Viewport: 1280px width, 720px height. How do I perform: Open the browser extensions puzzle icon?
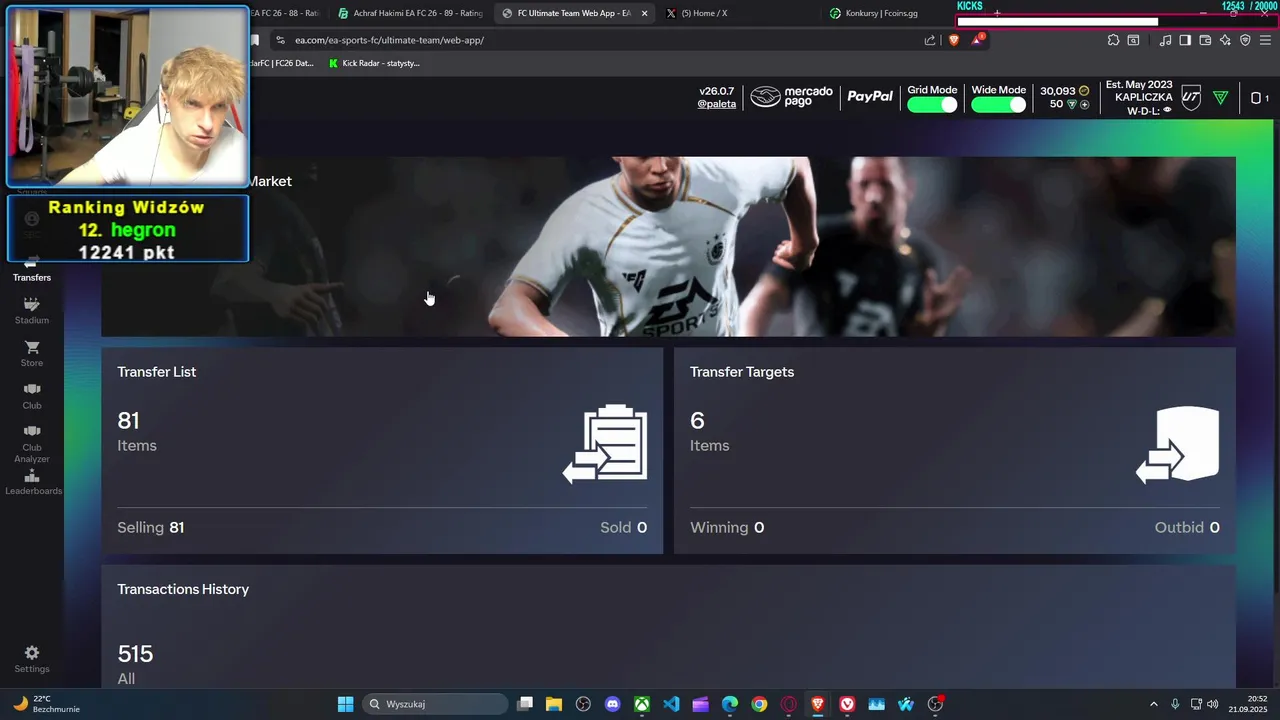point(1113,40)
